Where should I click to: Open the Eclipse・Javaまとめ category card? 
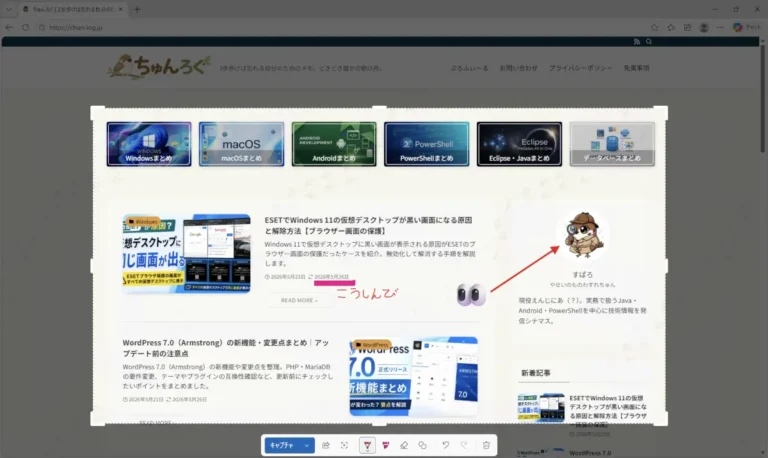(519, 144)
